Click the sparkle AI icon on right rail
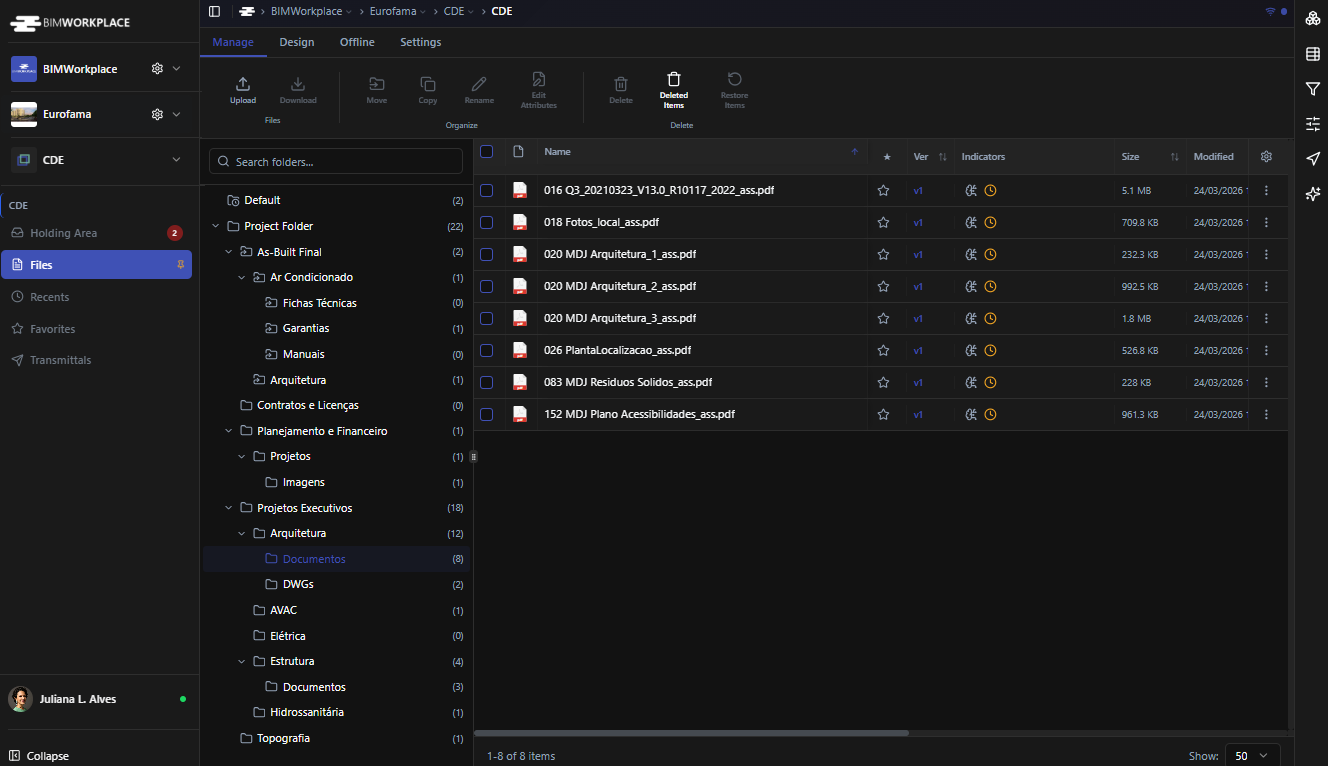1328x766 pixels. click(x=1313, y=194)
